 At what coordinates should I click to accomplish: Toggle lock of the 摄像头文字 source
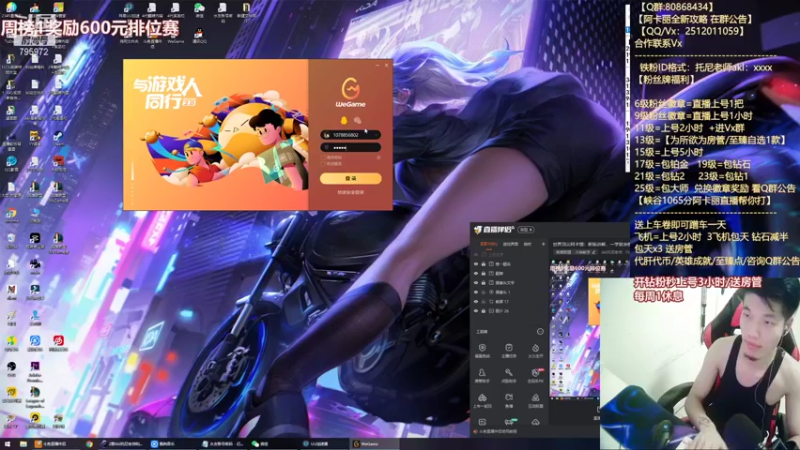point(484,283)
